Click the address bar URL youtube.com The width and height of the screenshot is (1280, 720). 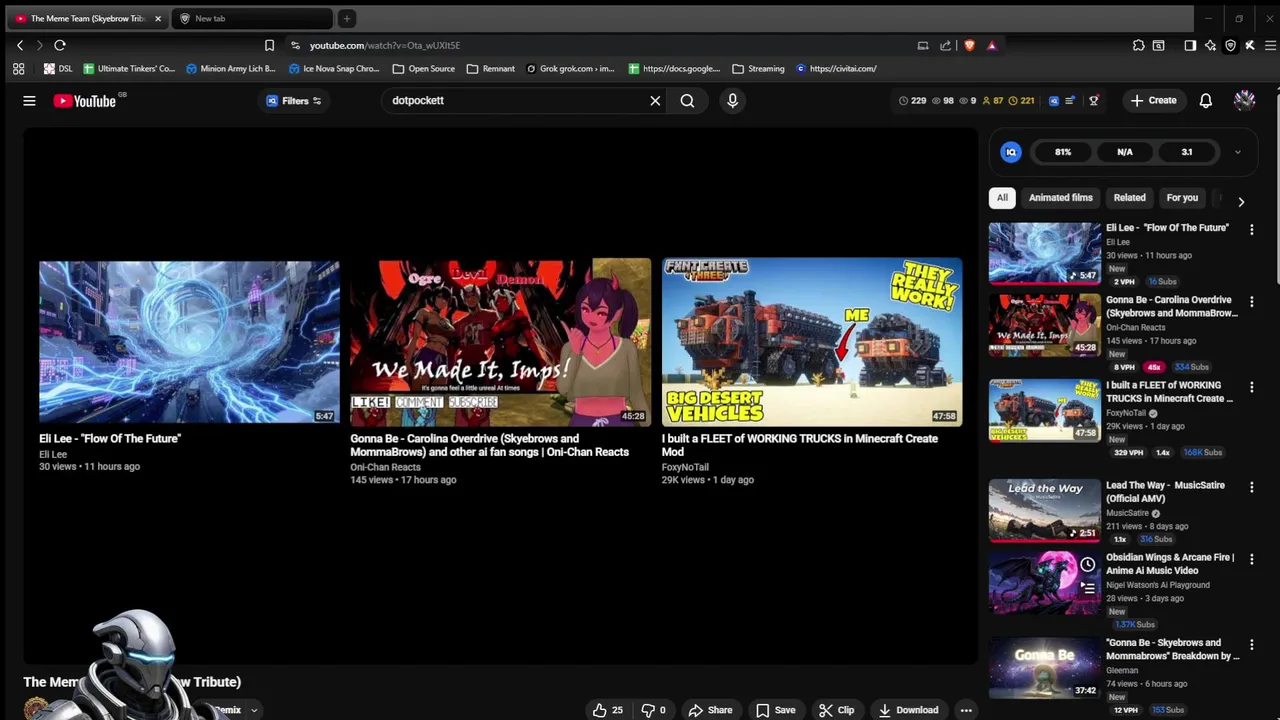pos(385,45)
